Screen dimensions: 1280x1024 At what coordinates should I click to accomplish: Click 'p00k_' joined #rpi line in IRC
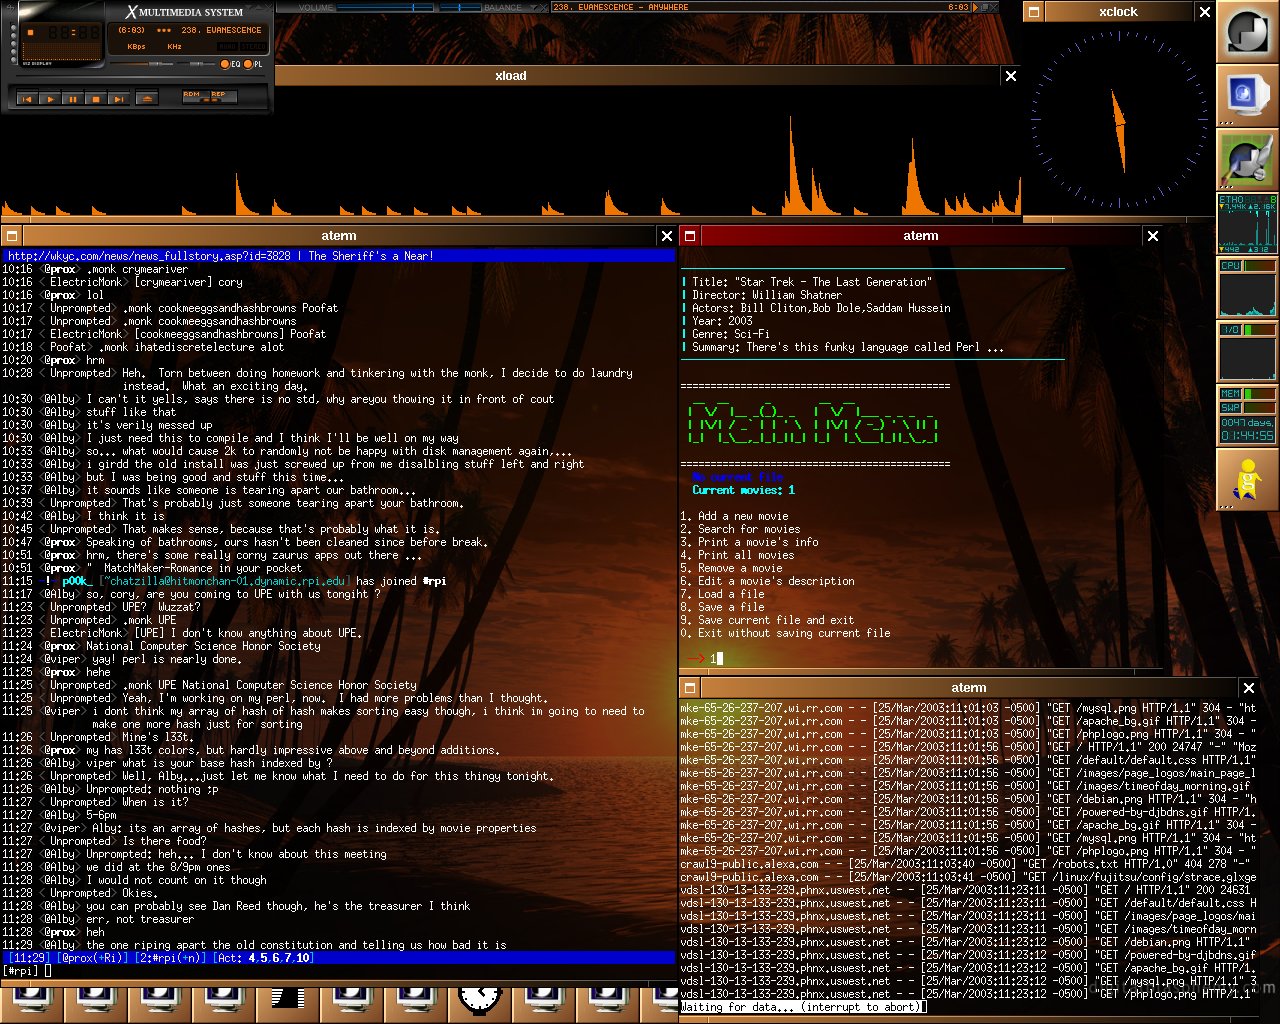pos(224,581)
